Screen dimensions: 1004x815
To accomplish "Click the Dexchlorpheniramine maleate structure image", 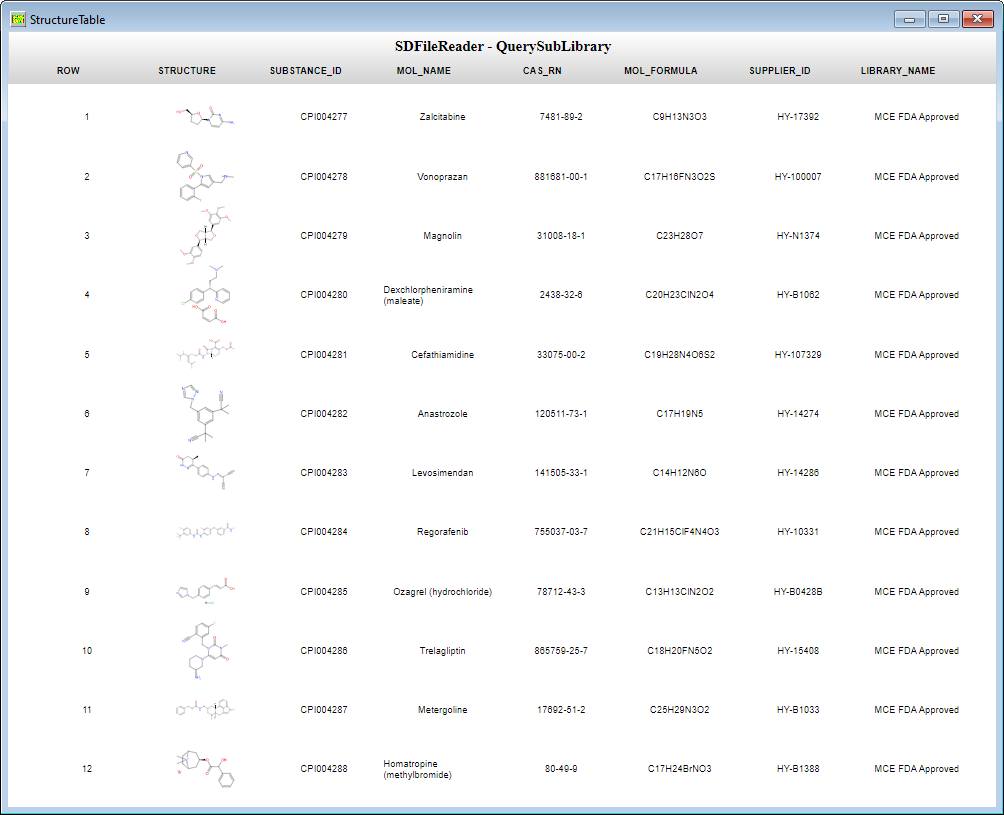I will pos(205,295).
